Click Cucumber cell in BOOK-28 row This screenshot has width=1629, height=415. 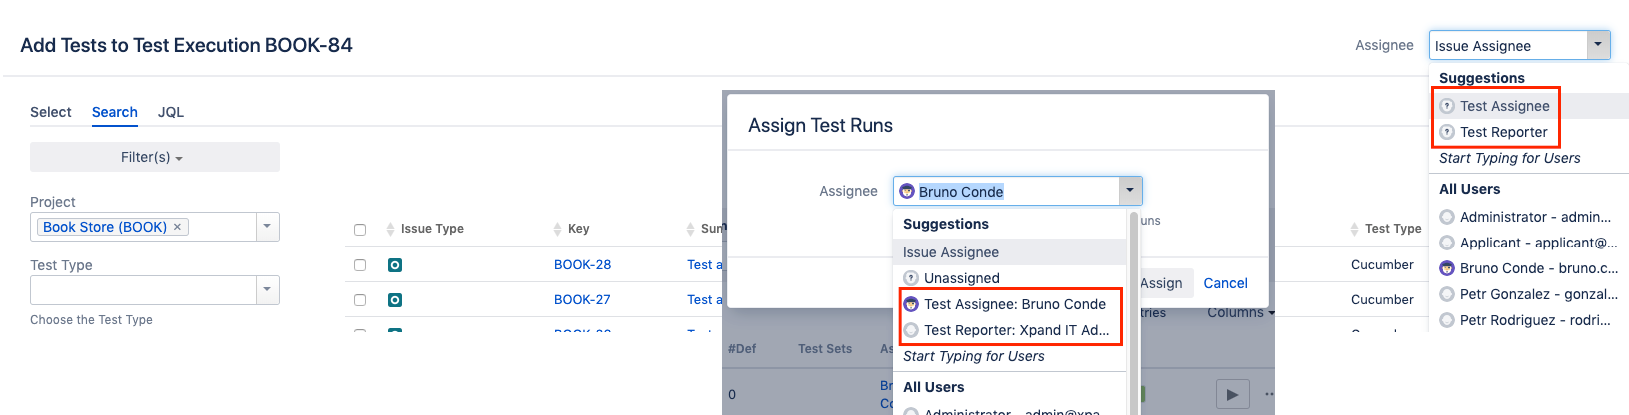pos(1382,265)
